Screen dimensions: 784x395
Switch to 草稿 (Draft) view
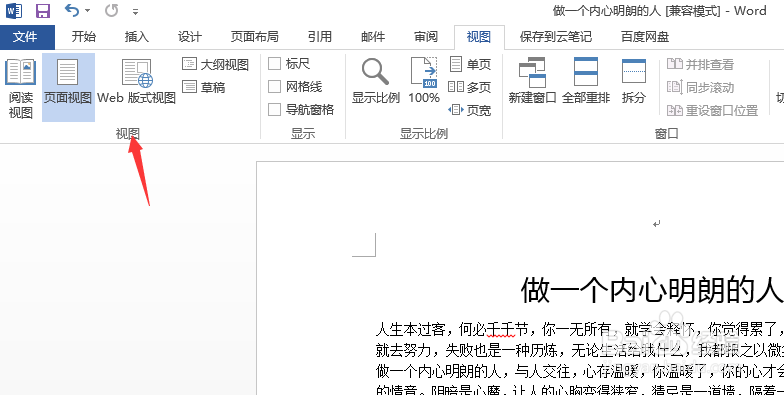(x=204, y=88)
